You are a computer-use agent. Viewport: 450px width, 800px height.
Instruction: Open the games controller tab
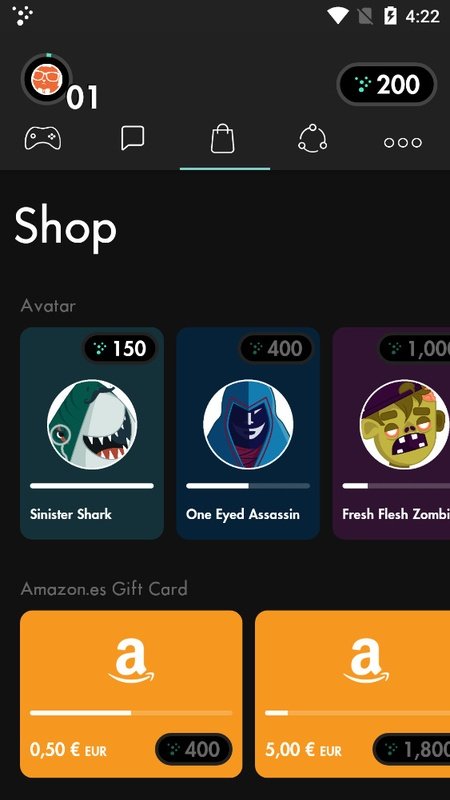[43, 138]
